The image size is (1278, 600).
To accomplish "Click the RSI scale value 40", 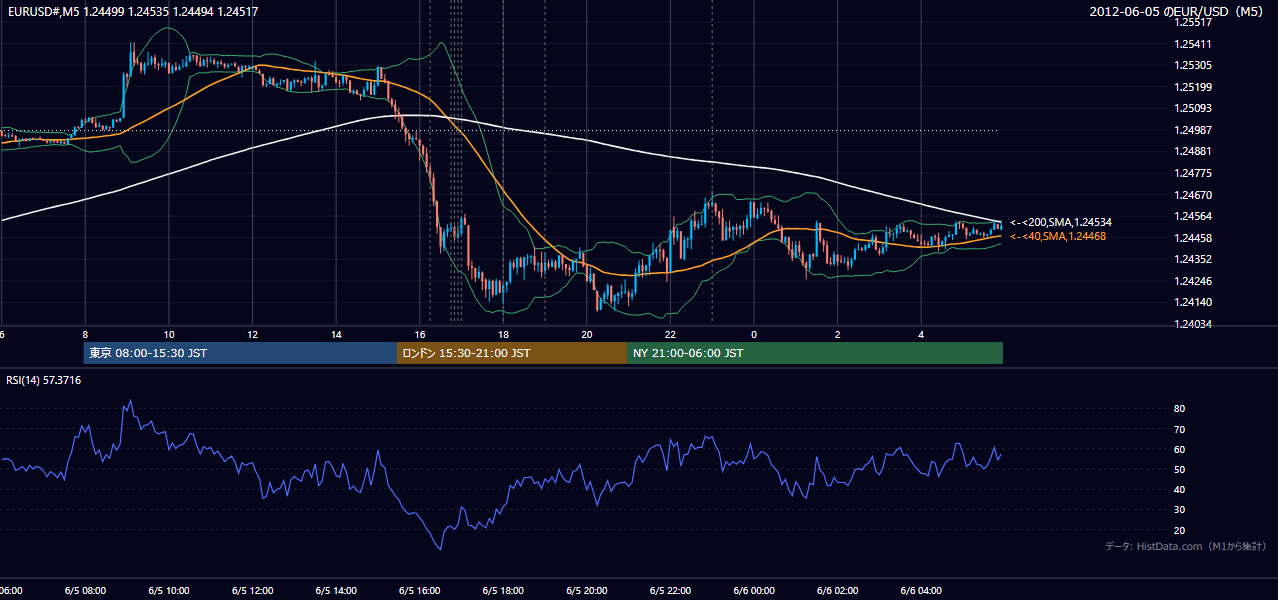I will 1179,489.
